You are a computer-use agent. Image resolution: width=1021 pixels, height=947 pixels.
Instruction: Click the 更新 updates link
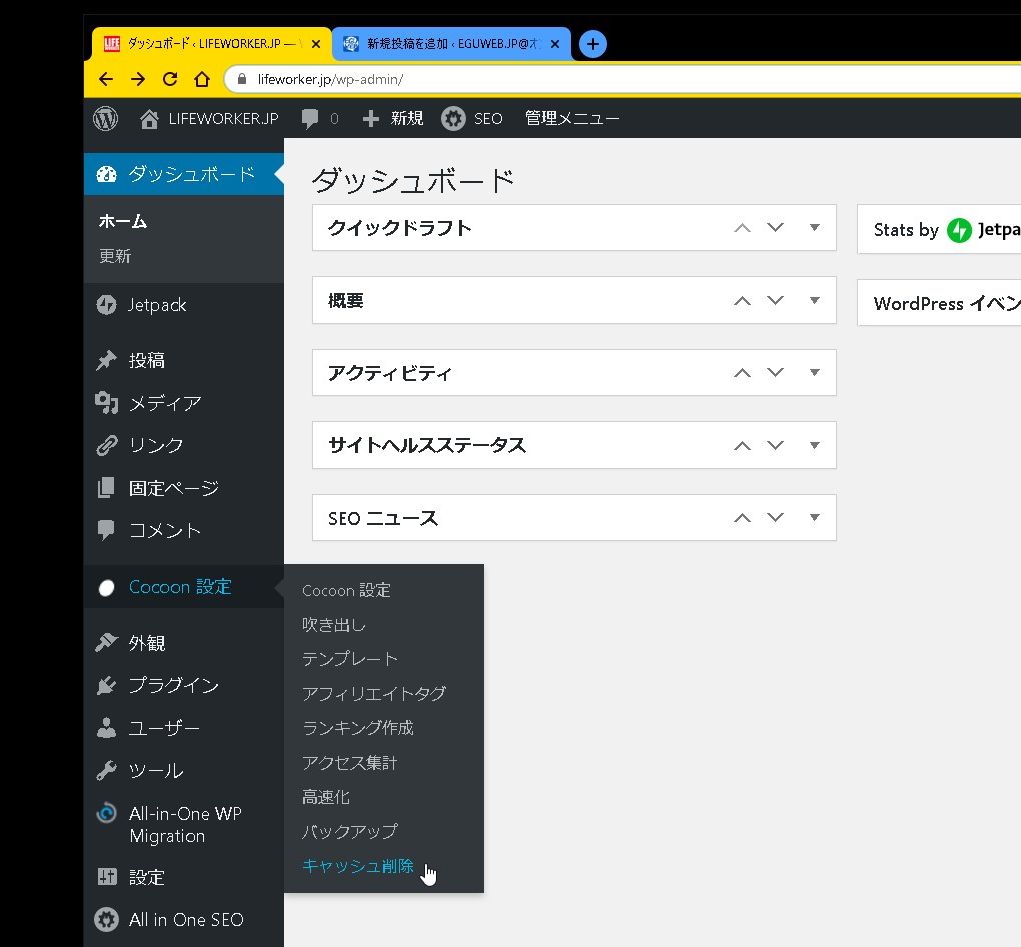[x=115, y=256]
